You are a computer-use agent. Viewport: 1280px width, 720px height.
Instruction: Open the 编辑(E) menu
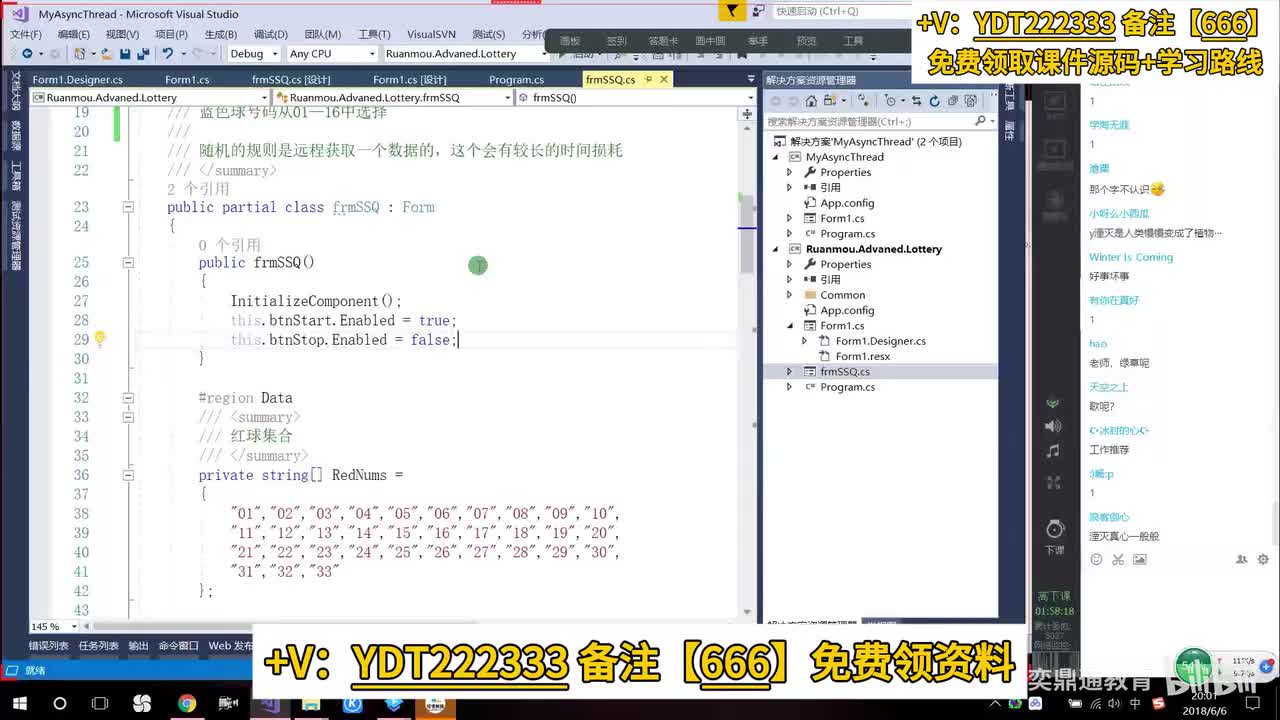coord(74,34)
